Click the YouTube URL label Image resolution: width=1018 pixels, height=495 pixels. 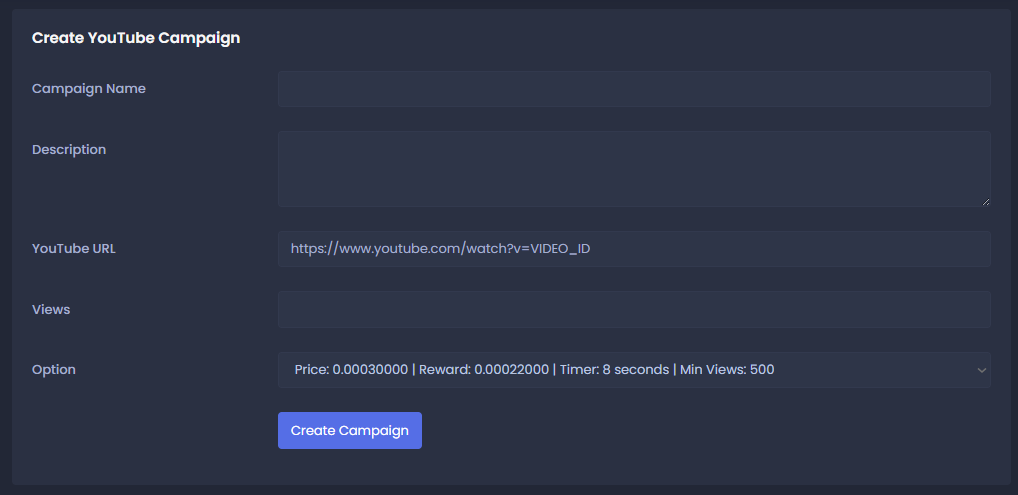click(x=74, y=249)
